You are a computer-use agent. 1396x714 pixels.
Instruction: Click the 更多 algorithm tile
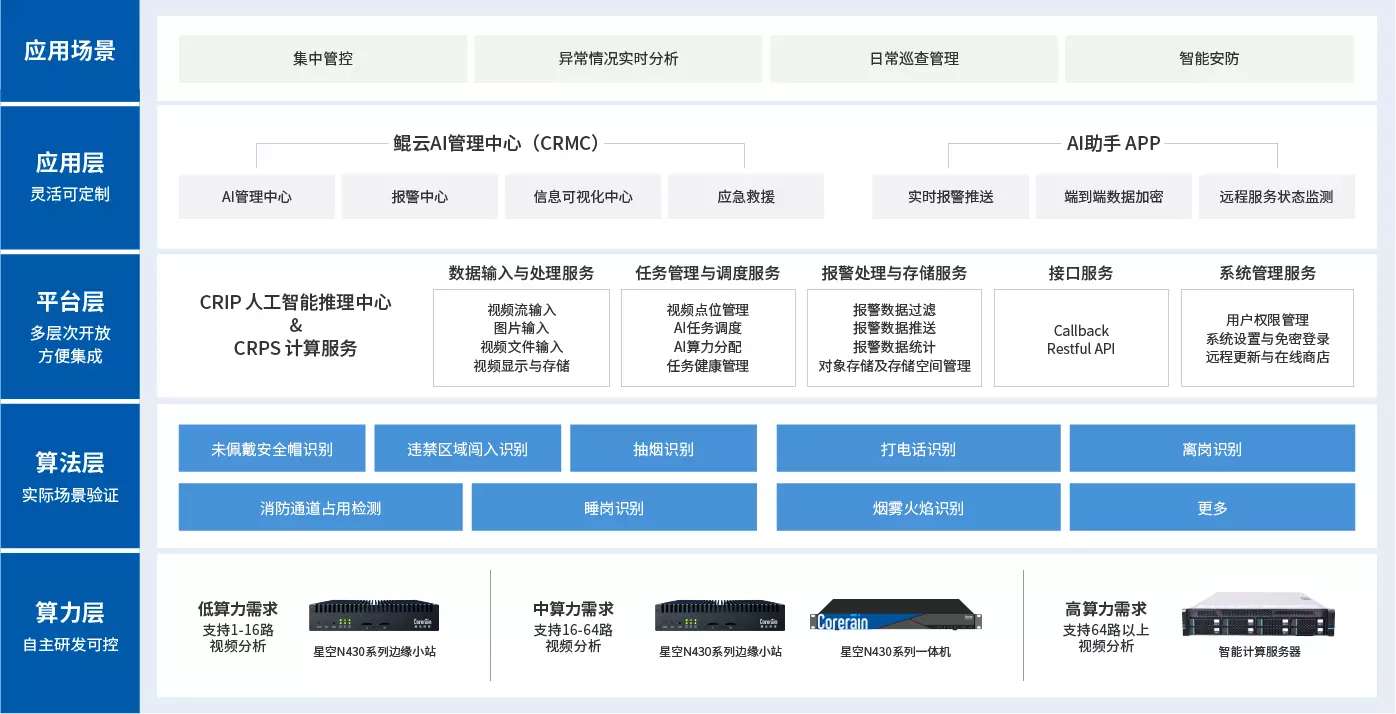click(1212, 507)
